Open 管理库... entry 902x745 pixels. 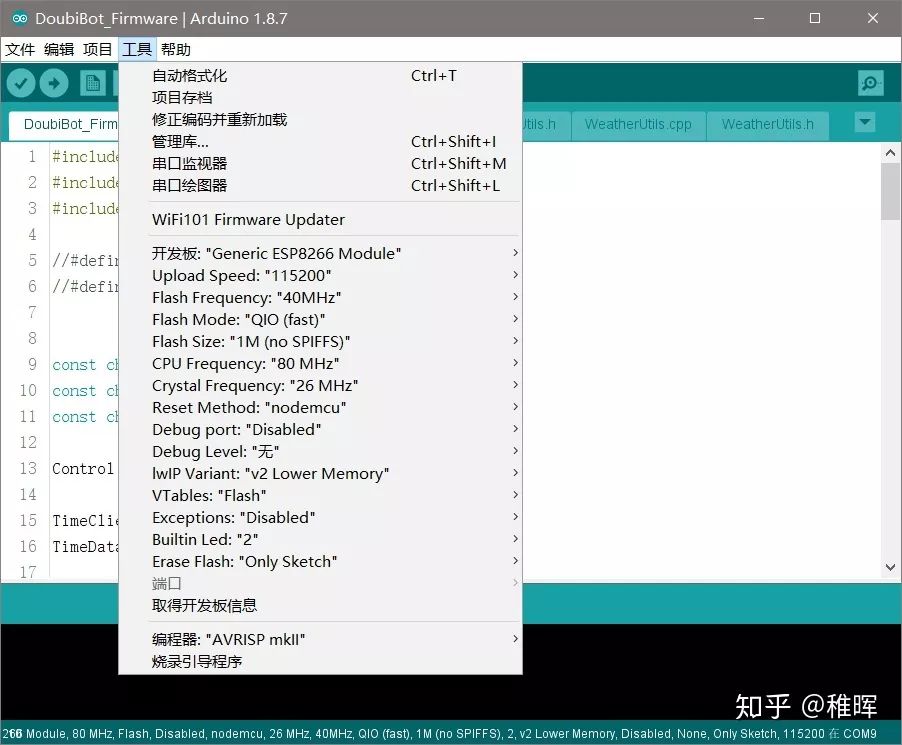[320, 142]
